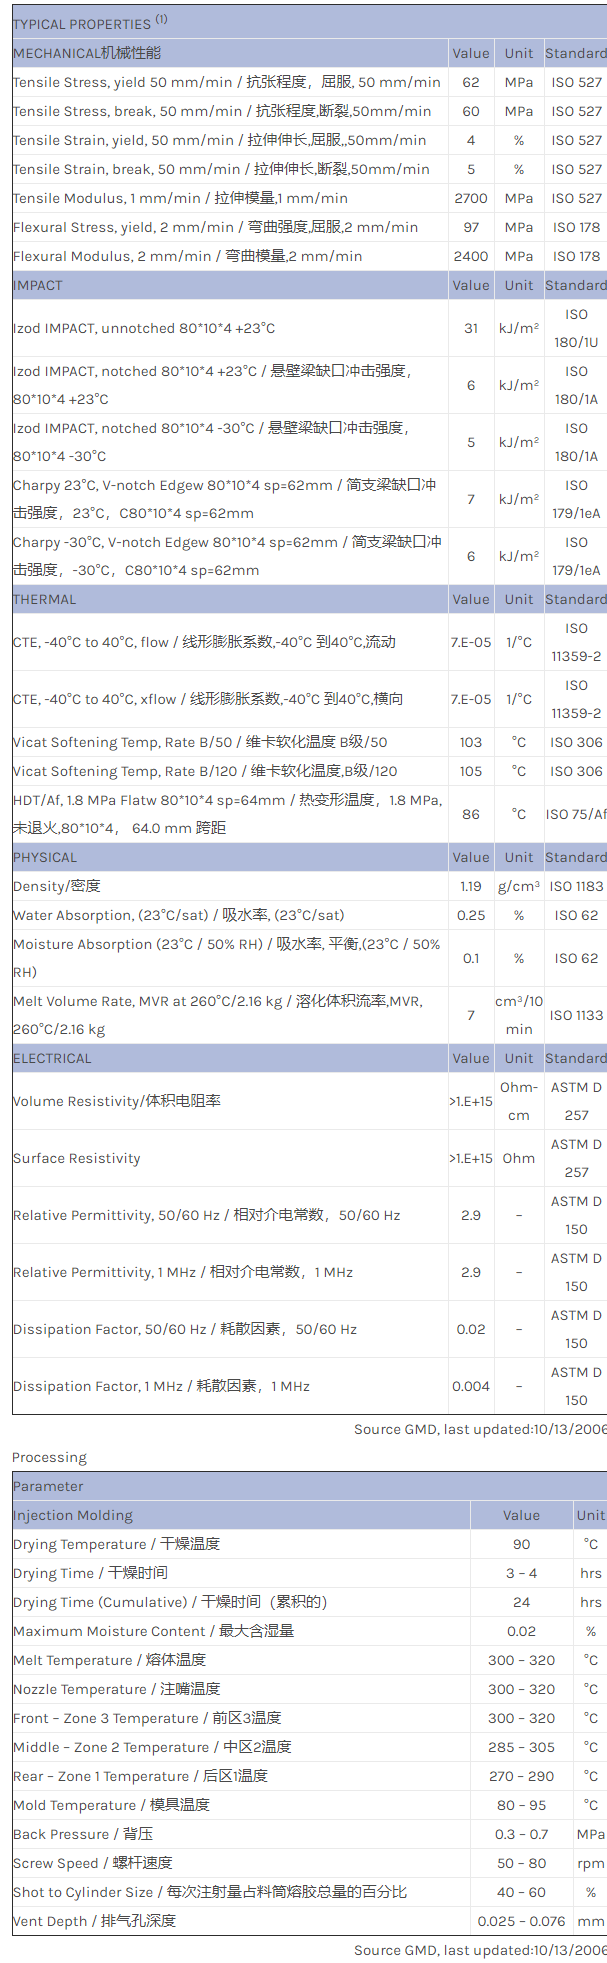Click the Volume Resistivity row label
This screenshot has width=607, height=1963.
[x=117, y=1101]
